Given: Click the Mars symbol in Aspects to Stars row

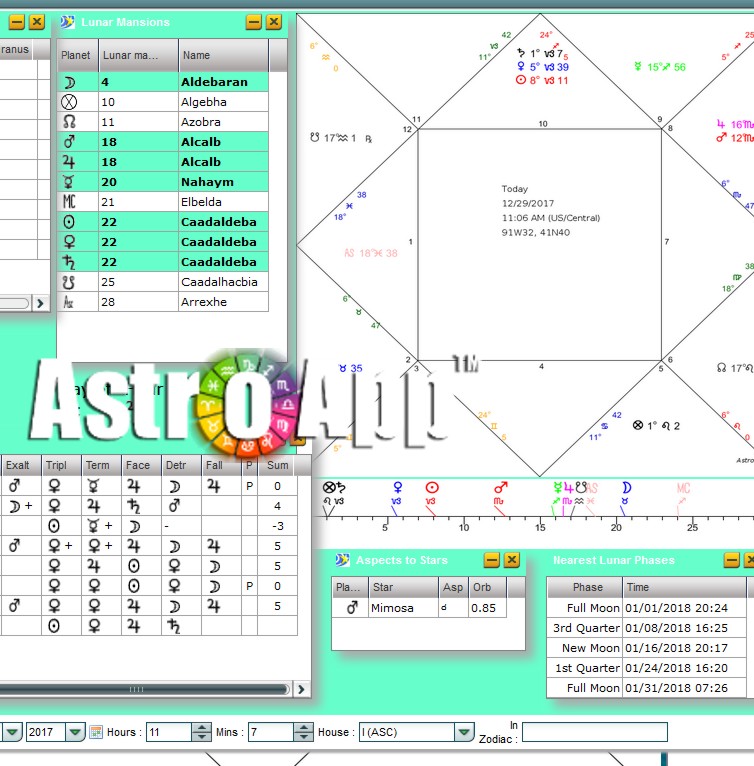Looking at the screenshot, I should [352, 608].
